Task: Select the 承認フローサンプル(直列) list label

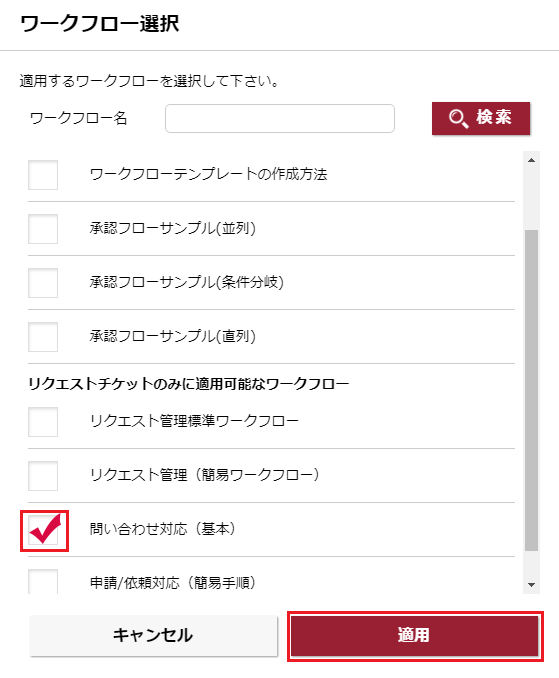Action: (172, 336)
